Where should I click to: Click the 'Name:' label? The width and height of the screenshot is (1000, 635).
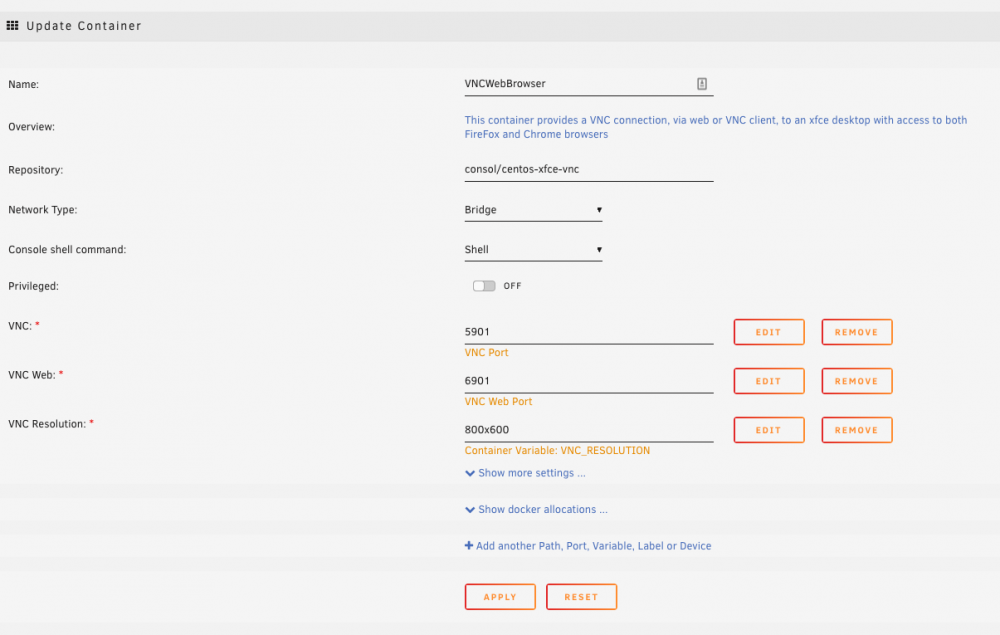[x=24, y=84]
